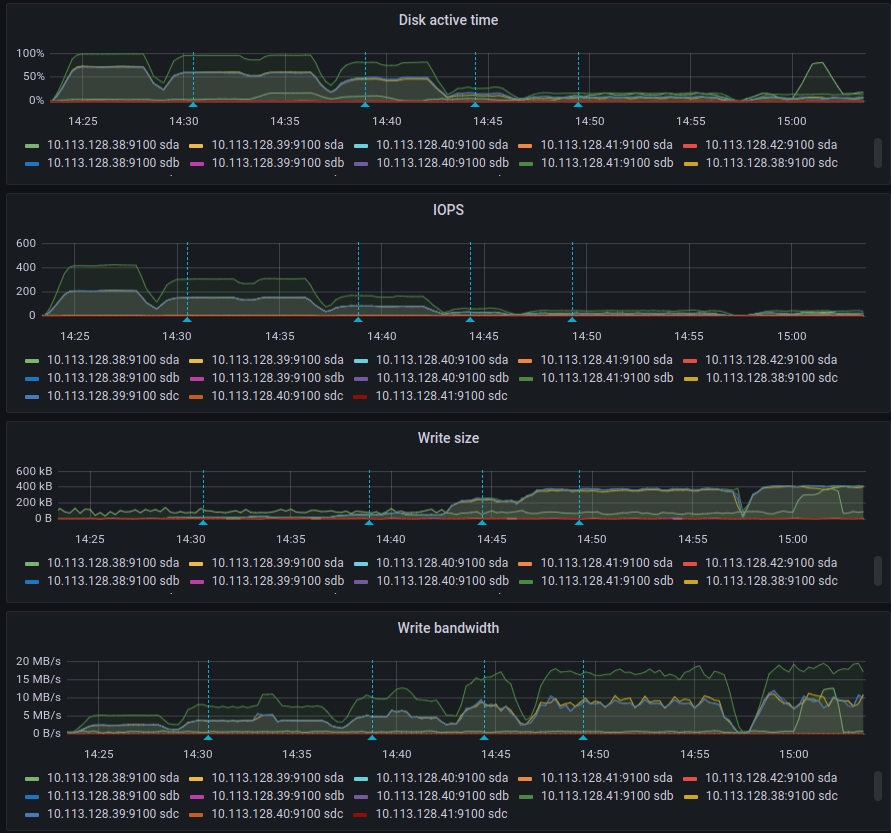Click green swatch of 10.113.128.38:9100 sda in IOPS legend
Image resolution: width=891 pixels, height=833 pixels.
(32, 361)
